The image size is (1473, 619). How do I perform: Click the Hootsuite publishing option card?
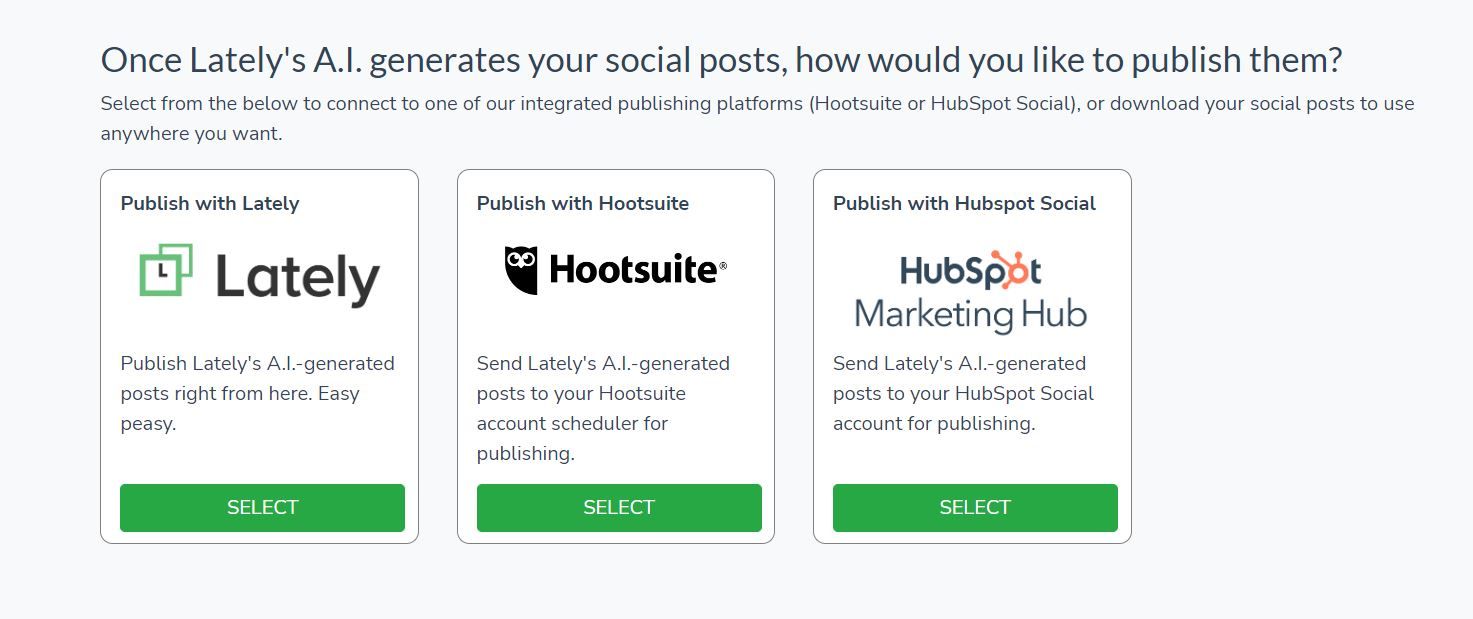point(616,355)
